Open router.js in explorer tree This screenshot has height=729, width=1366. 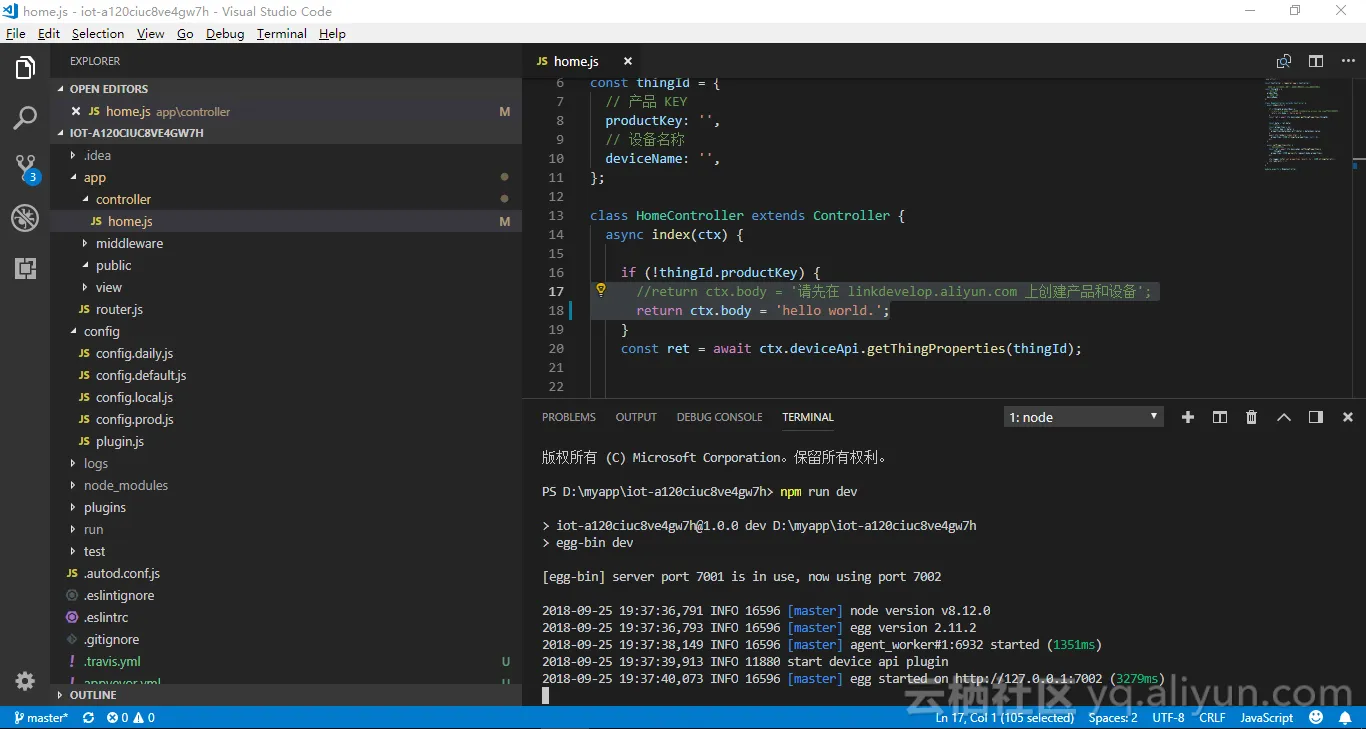click(x=286, y=309)
